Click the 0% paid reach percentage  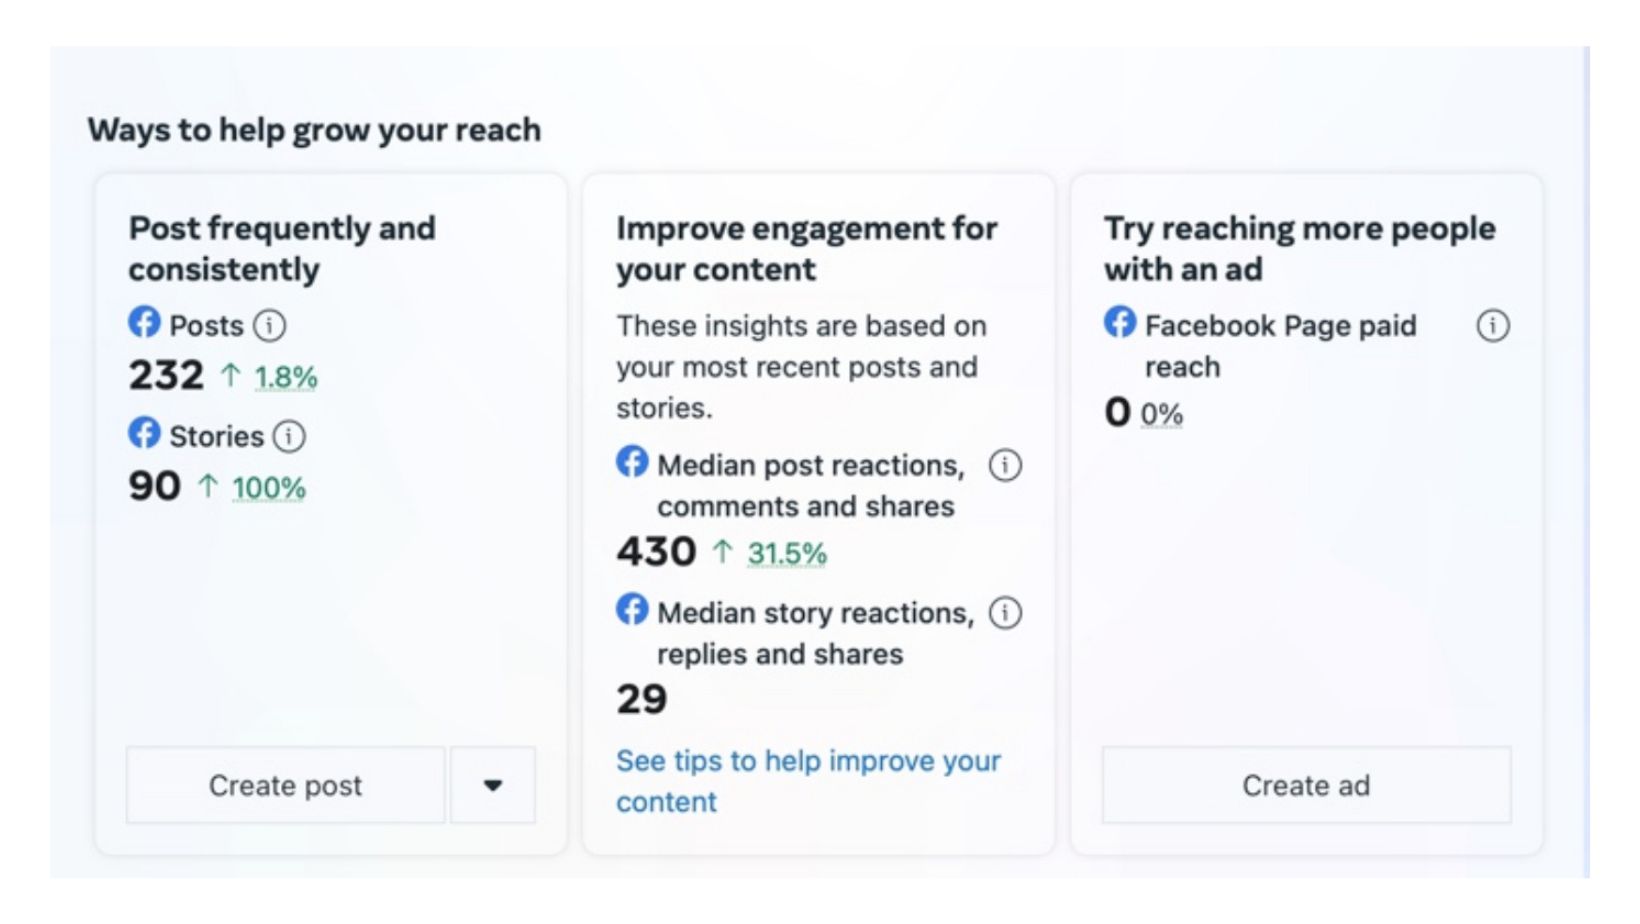pyautogui.click(x=1161, y=414)
